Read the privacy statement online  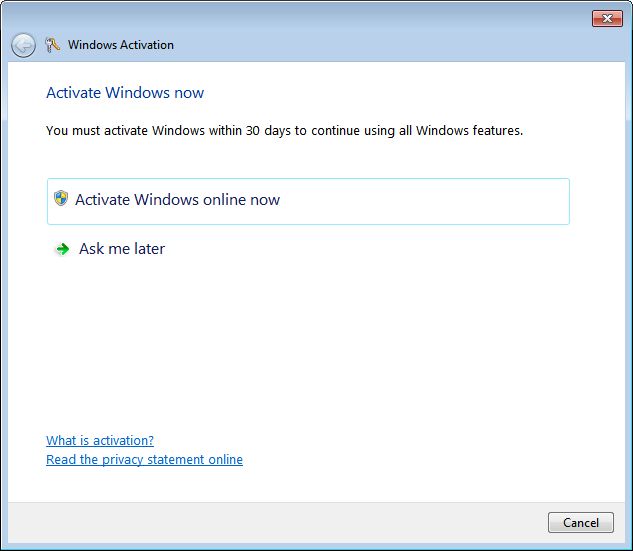[144, 460]
